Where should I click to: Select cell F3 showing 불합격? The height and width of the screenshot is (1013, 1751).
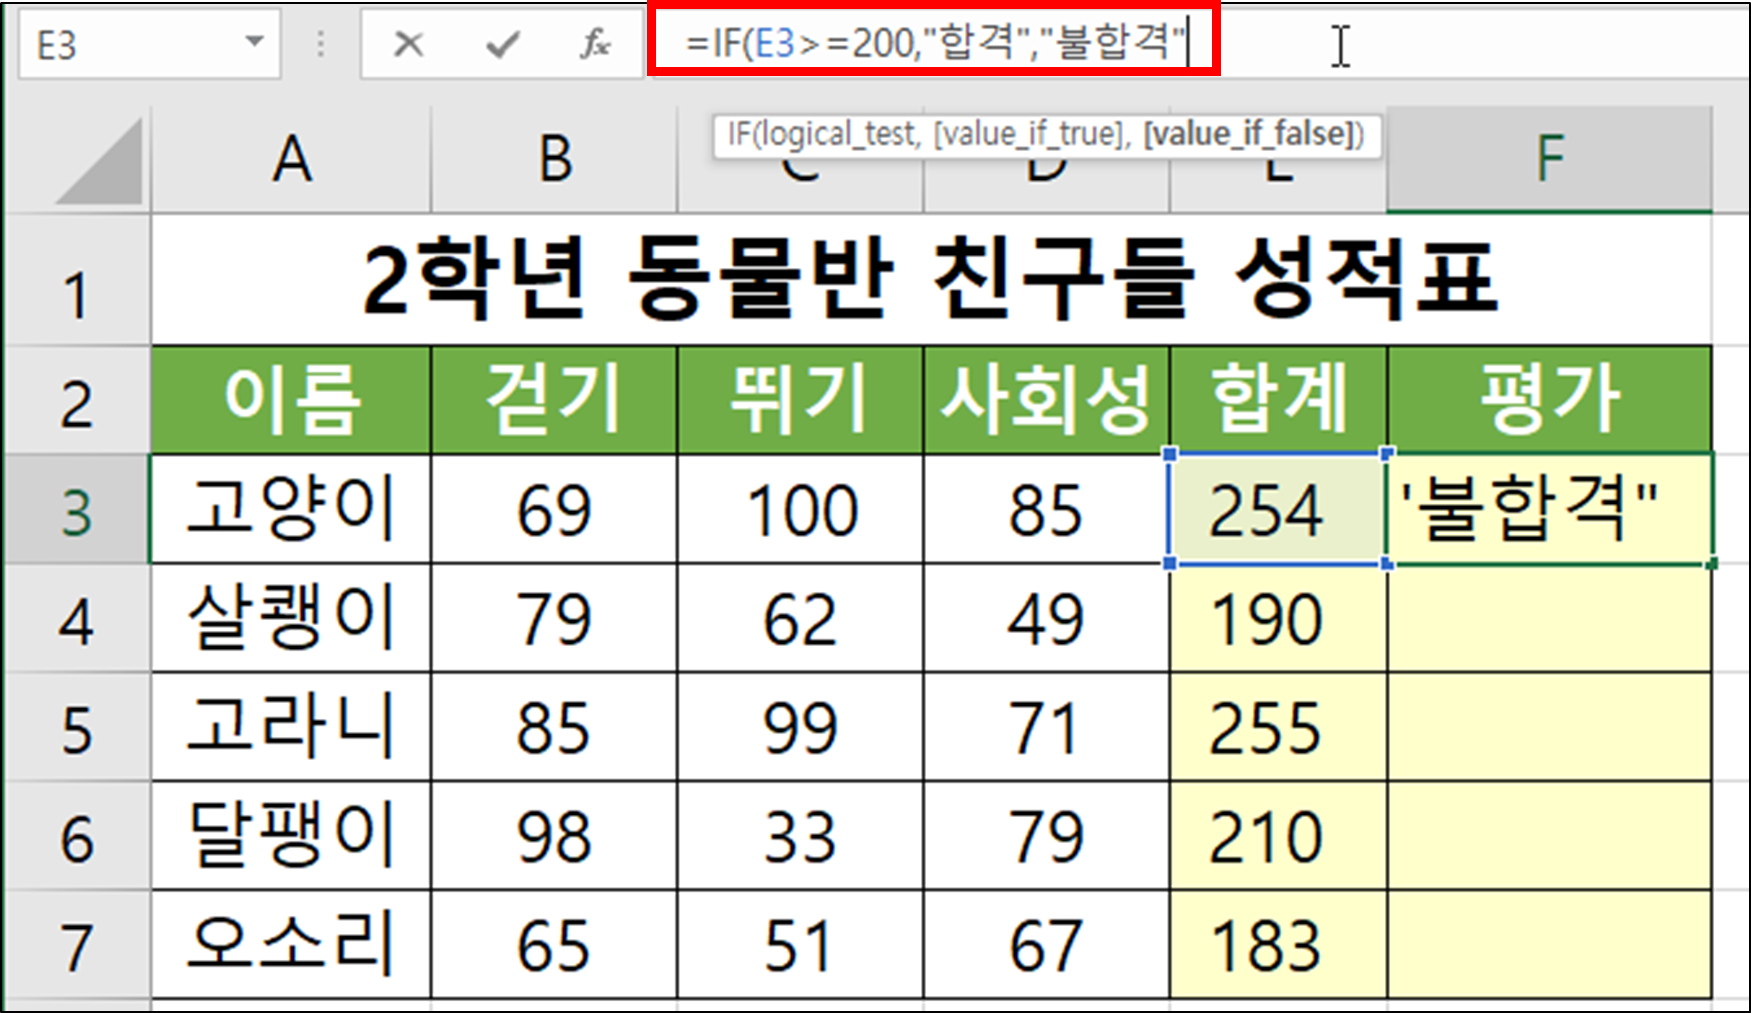(1549, 511)
